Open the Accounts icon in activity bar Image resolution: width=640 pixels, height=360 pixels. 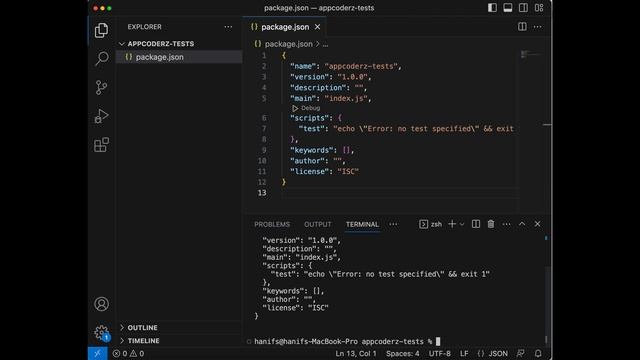point(101,304)
